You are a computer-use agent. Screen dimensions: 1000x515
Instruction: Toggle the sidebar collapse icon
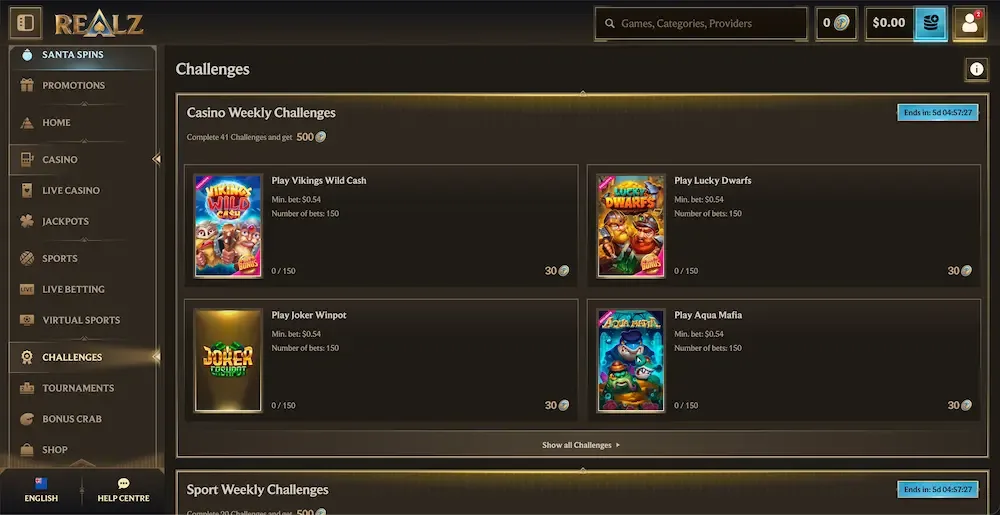pyautogui.click(x=26, y=23)
